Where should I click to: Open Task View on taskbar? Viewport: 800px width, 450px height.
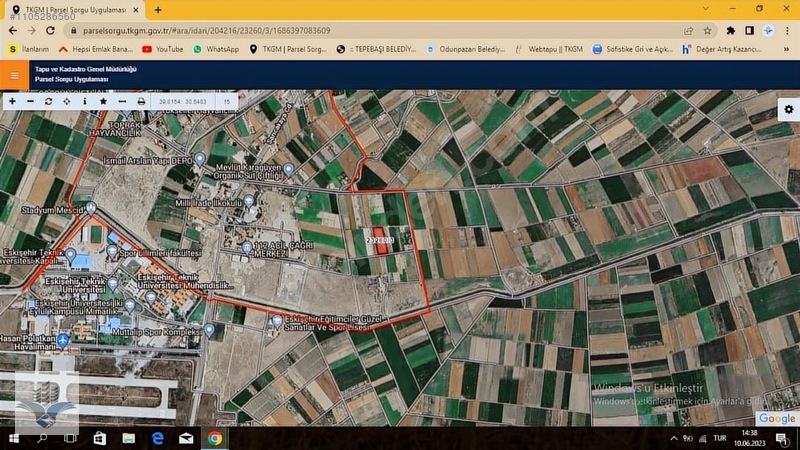(70, 438)
